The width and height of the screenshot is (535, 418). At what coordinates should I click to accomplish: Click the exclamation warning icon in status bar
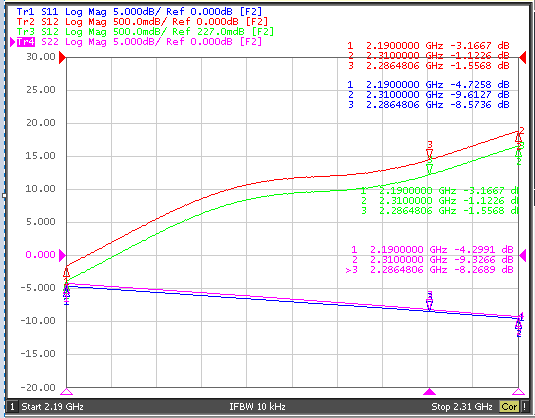coord(524,407)
